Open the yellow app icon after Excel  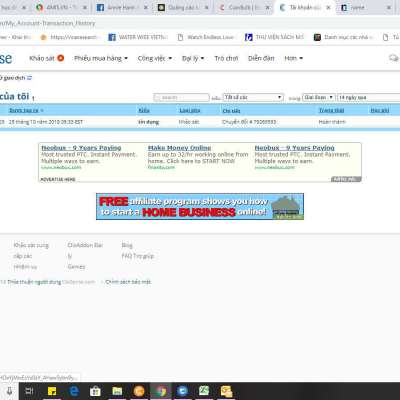[x=226, y=391]
